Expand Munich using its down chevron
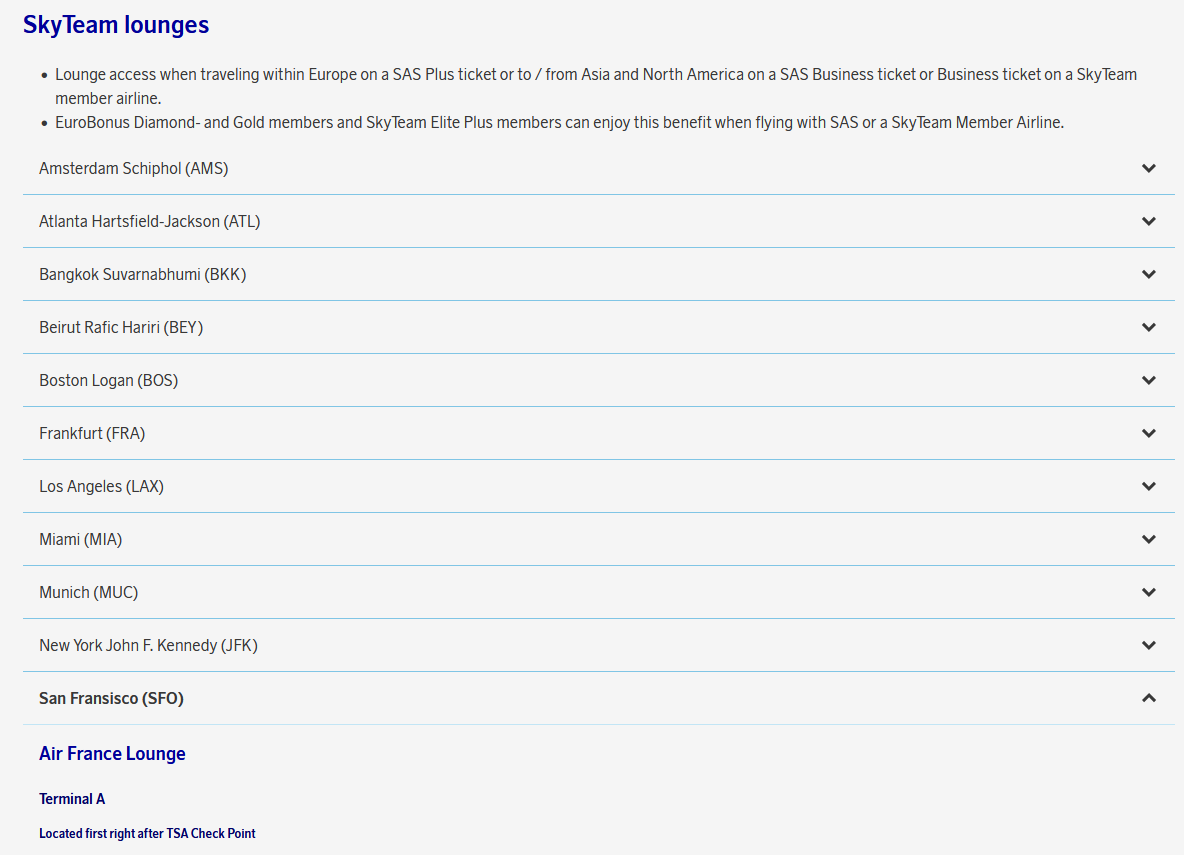The image size is (1184, 855). [1148, 593]
